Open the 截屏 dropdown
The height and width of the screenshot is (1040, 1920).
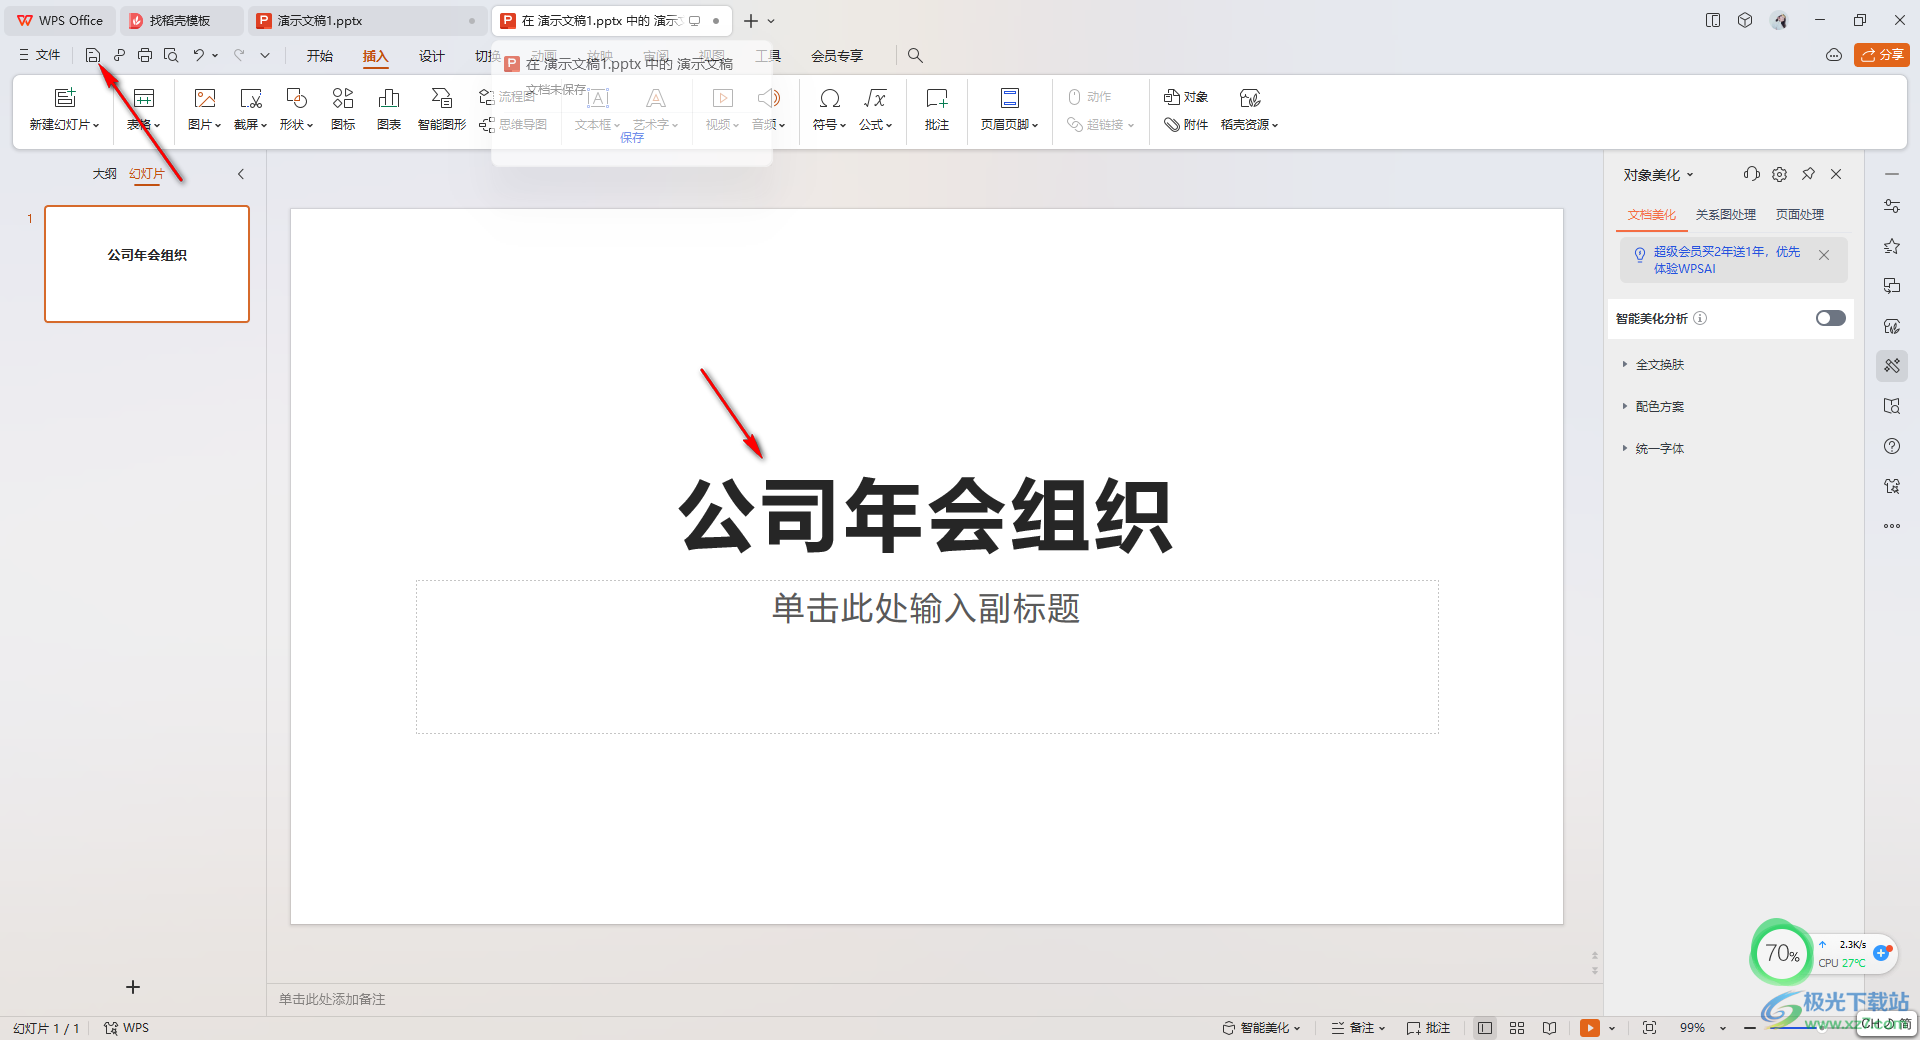click(x=251, y=125)
